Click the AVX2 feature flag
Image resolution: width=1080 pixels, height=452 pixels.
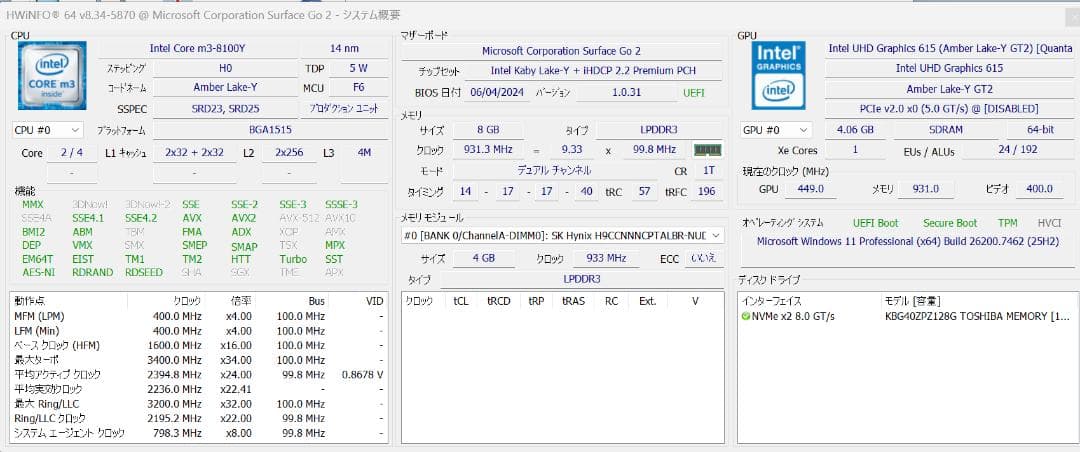click(243, 218)
